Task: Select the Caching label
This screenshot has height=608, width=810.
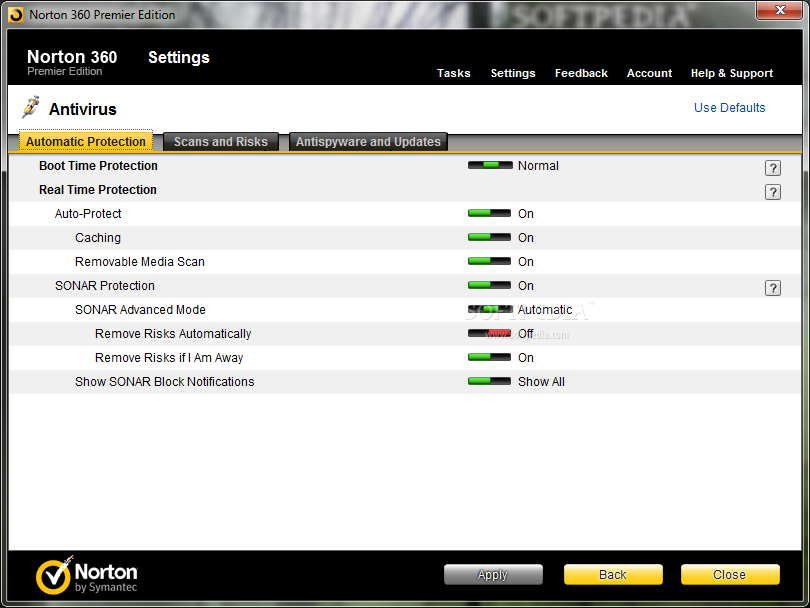Action: (x=98, y=238)
